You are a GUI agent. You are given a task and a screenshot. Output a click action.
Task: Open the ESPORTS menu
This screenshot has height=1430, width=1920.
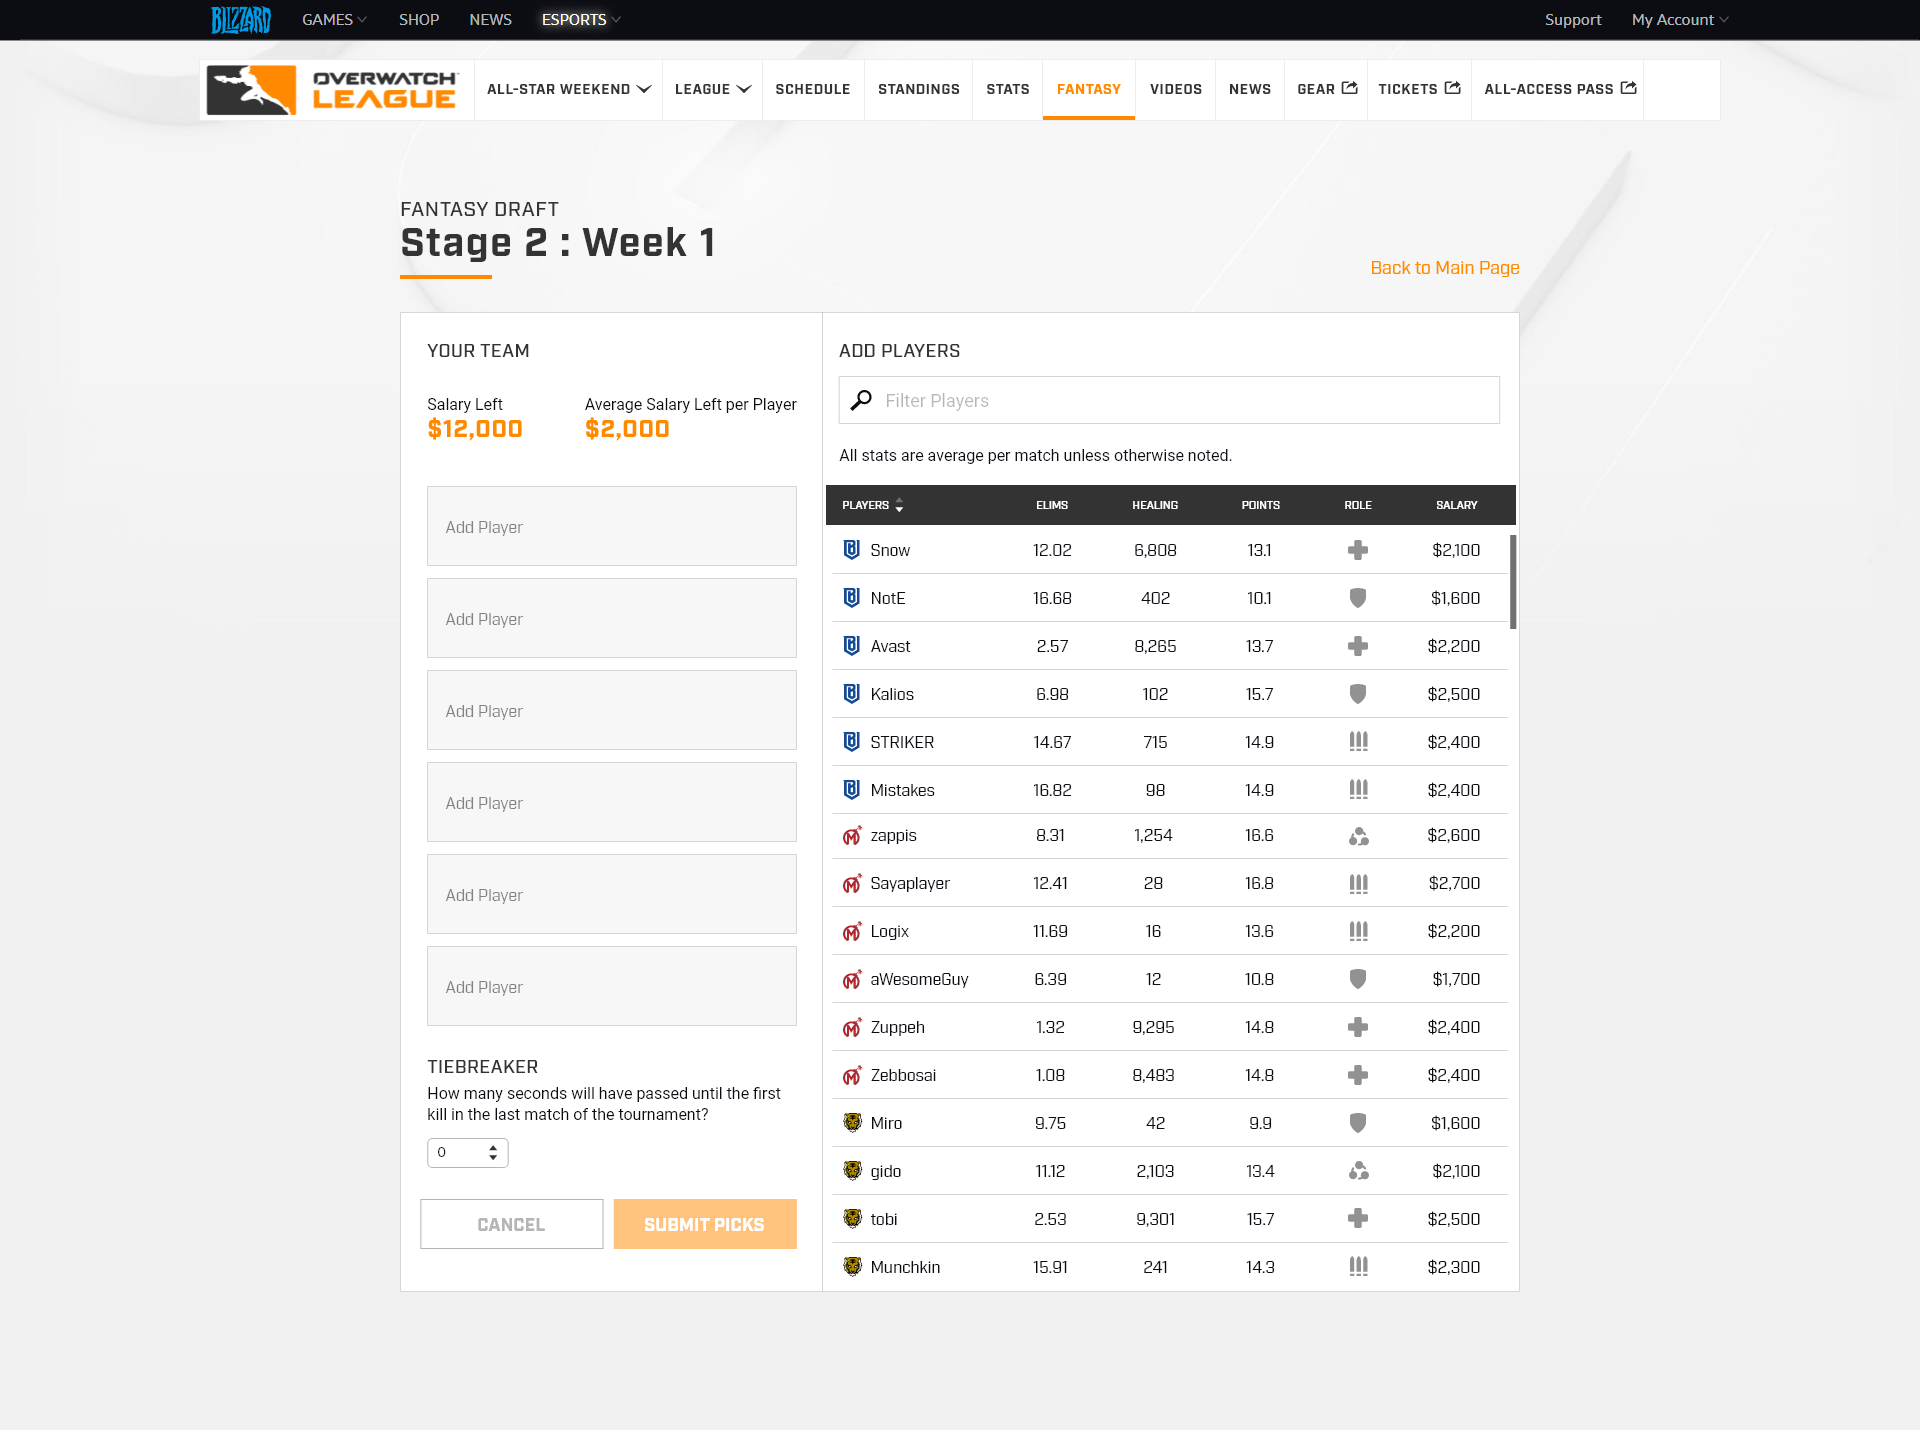tap(579, 19)
